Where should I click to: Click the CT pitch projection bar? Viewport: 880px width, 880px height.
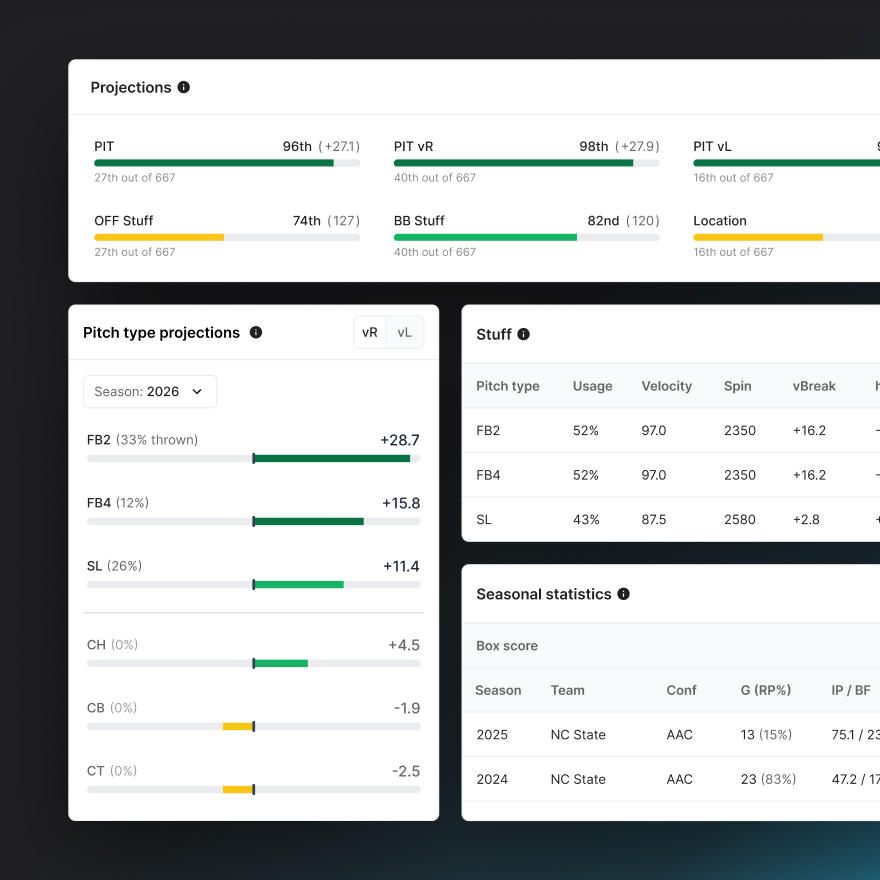tap(253, 789)
